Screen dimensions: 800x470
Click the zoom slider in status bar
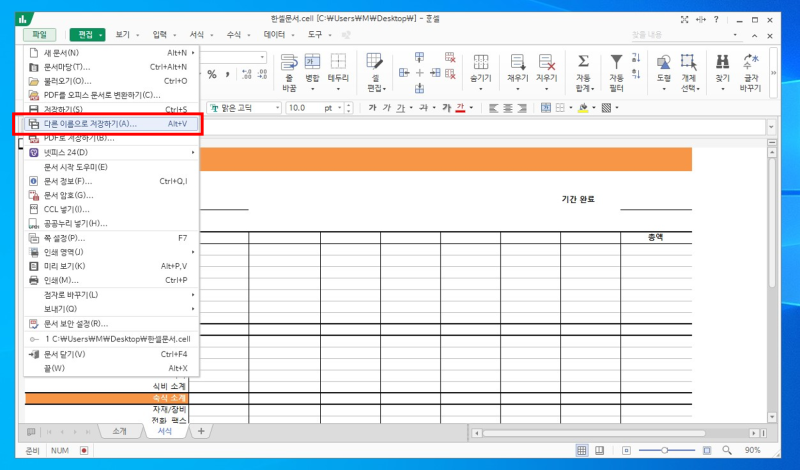(x=667, y=450)
